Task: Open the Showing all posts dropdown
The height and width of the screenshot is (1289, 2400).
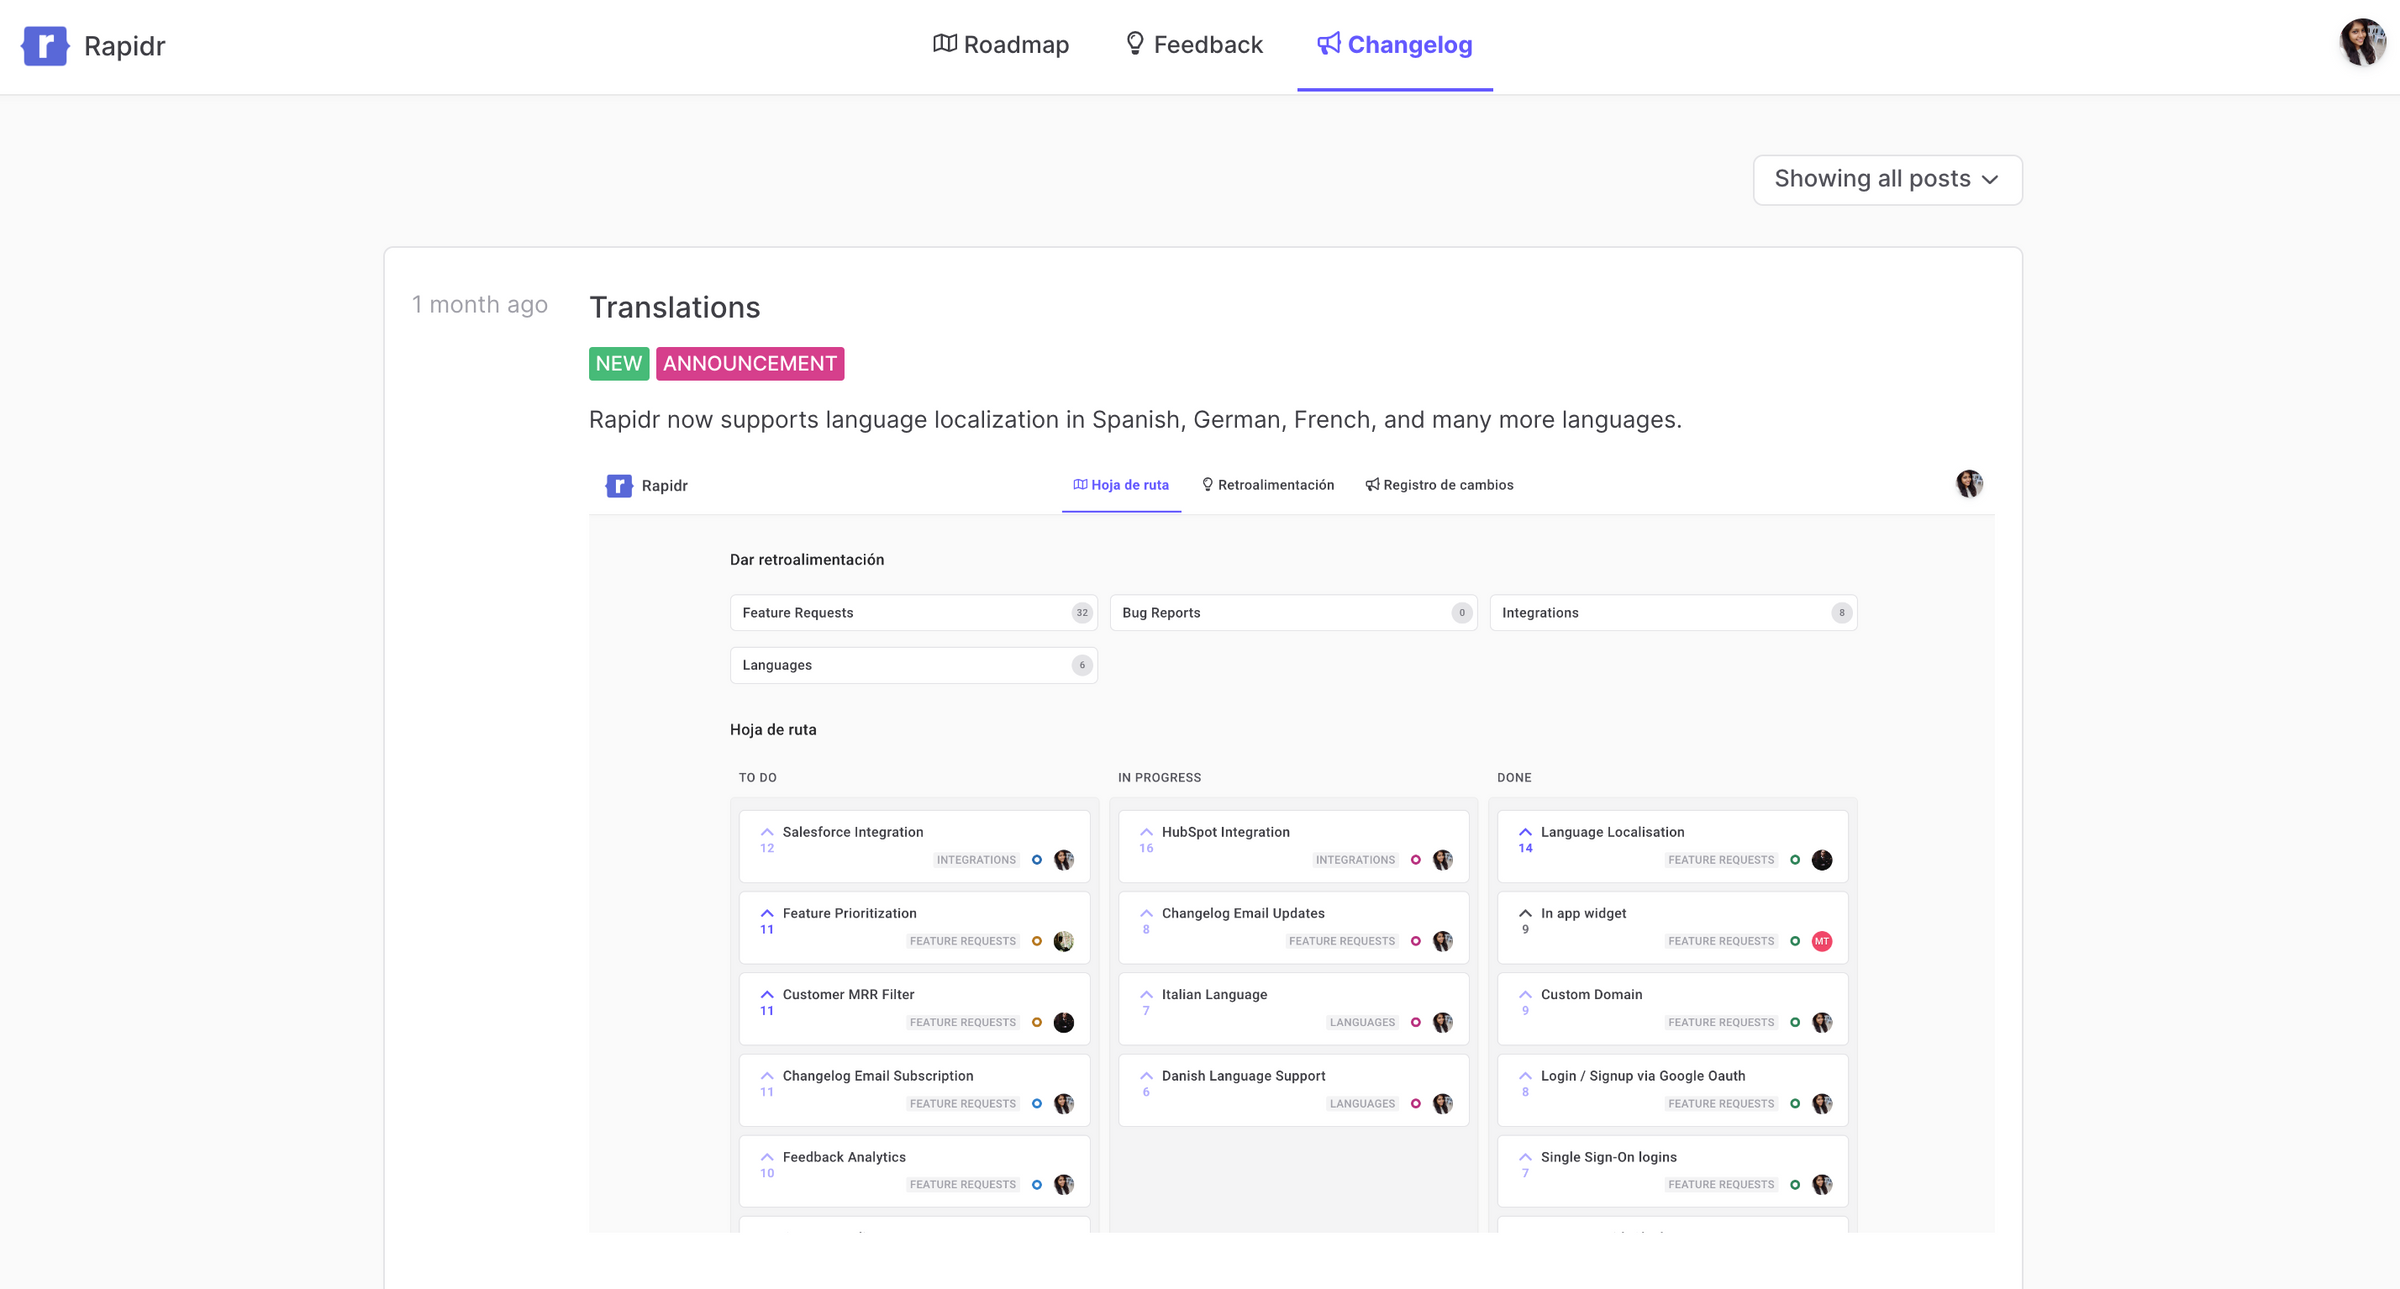Action: coord(1886,179)
